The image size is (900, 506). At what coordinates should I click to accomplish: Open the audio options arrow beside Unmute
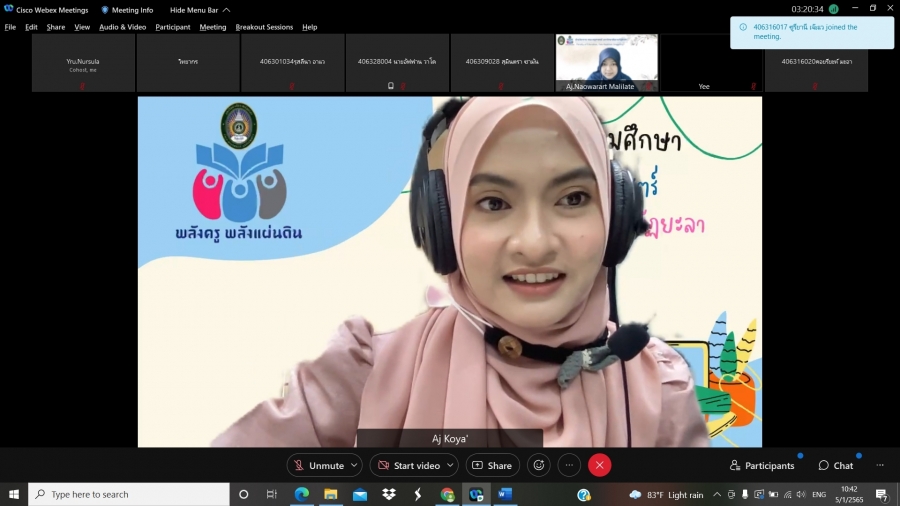click(x=355, y=465)
